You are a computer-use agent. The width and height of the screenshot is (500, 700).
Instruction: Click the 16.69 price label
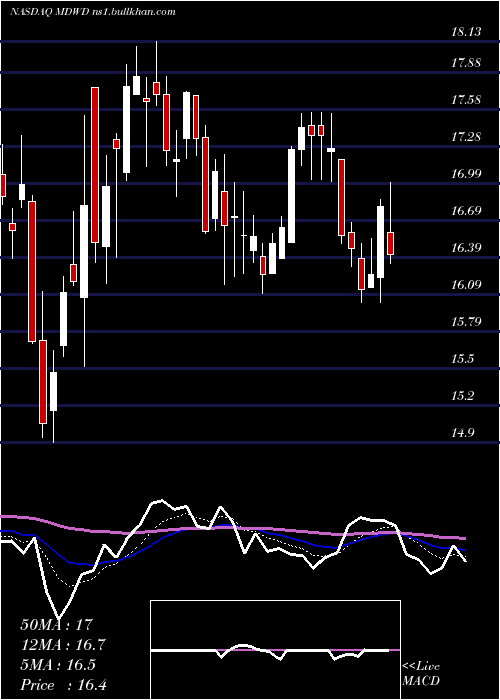click(466, 210)
